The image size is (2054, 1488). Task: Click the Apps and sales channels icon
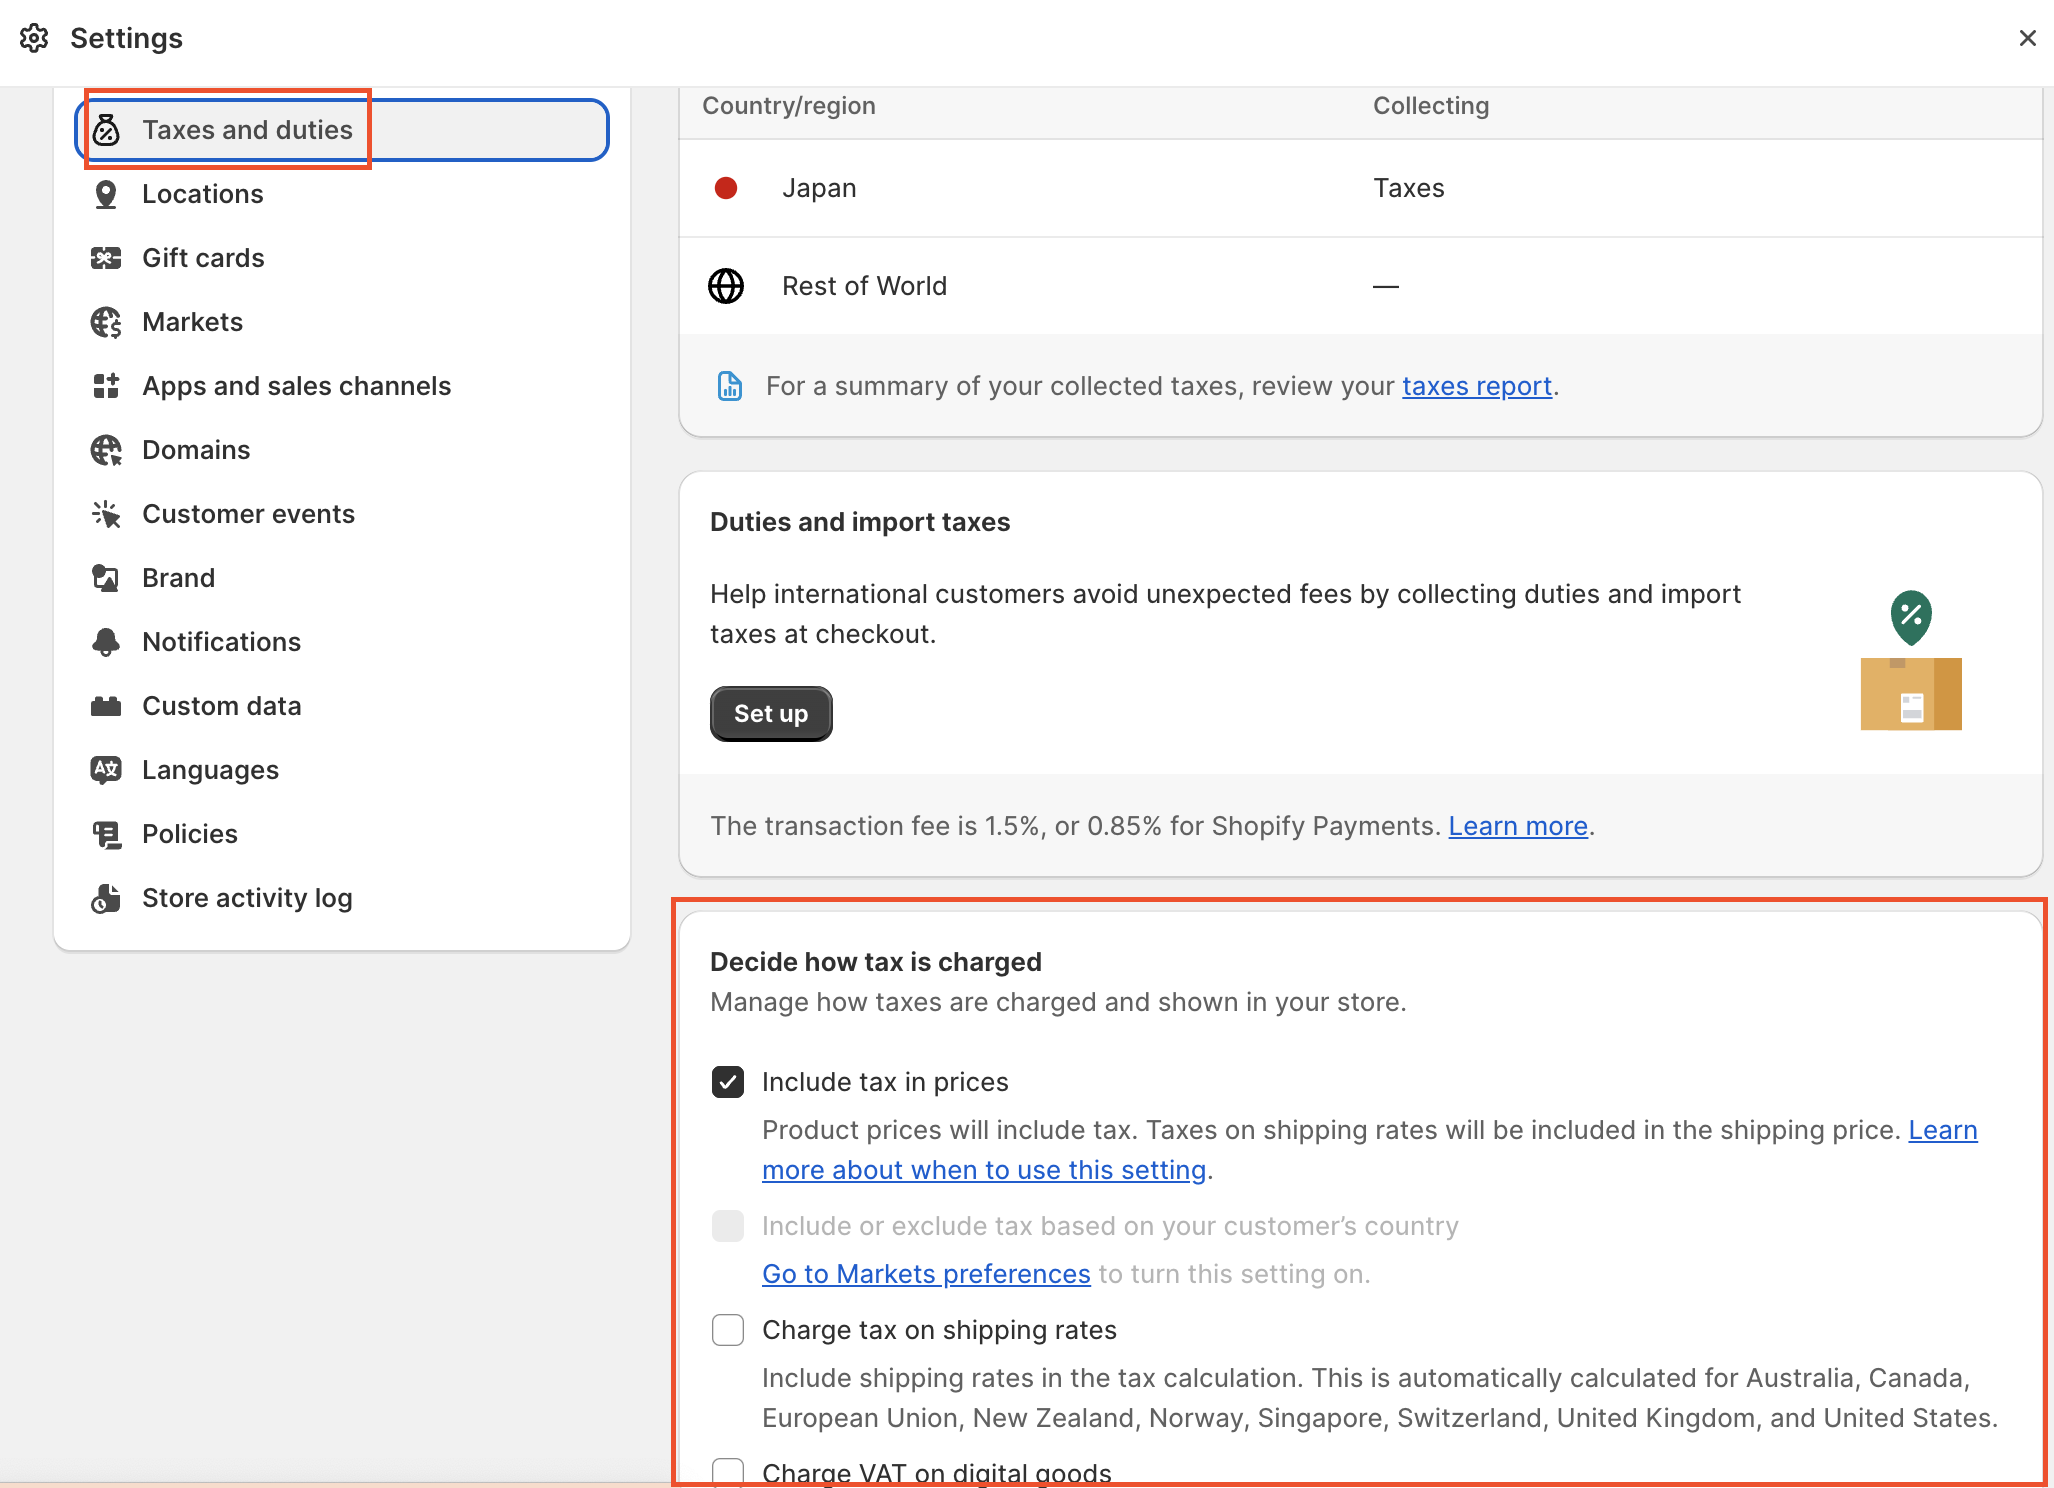106,386
